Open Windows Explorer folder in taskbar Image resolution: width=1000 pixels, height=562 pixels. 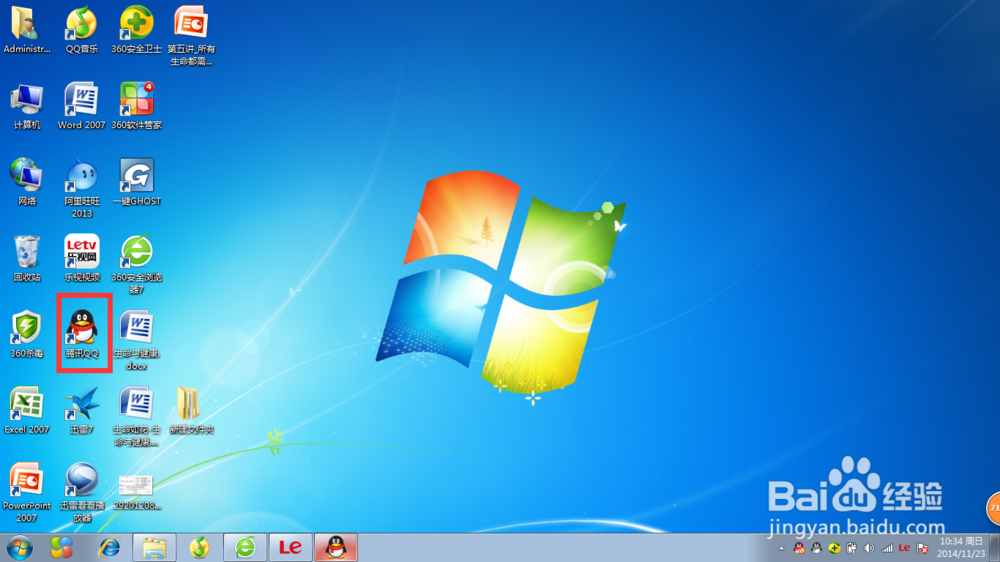pyautogui.click(x=154, y=548)
